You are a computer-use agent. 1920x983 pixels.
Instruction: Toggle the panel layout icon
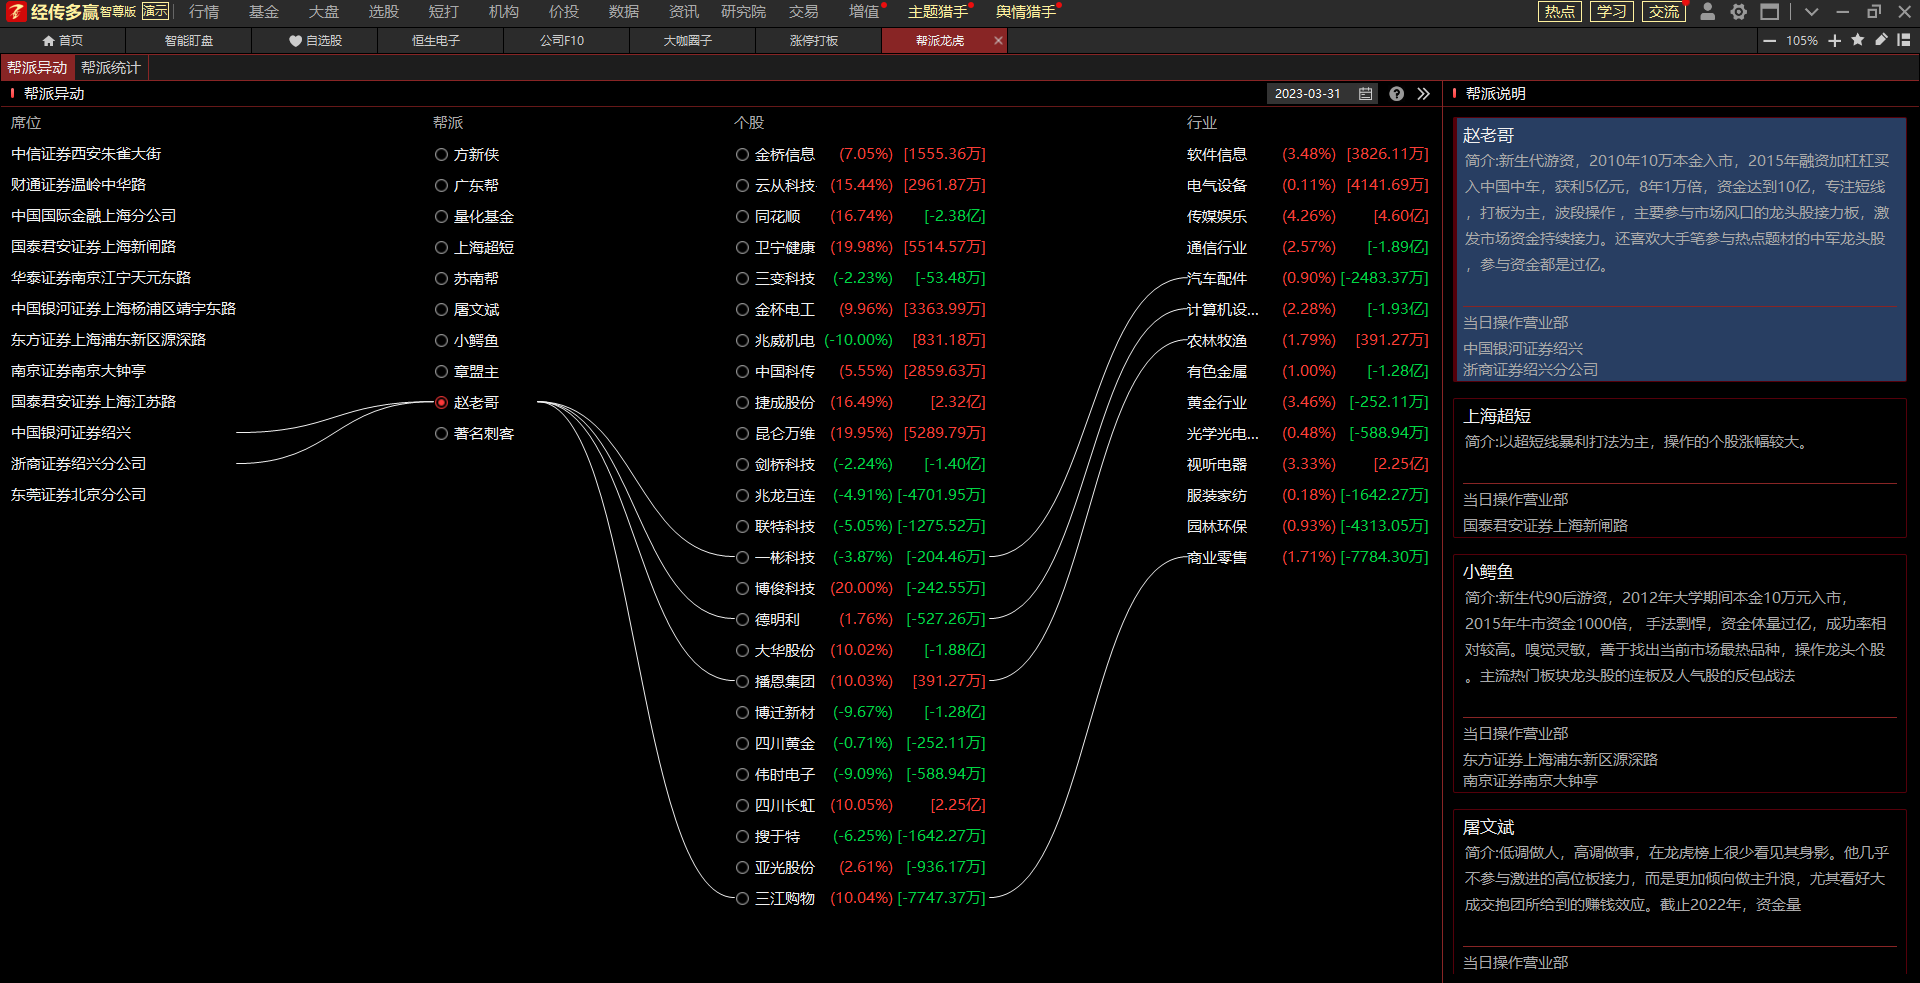(x=1904, y=40)
